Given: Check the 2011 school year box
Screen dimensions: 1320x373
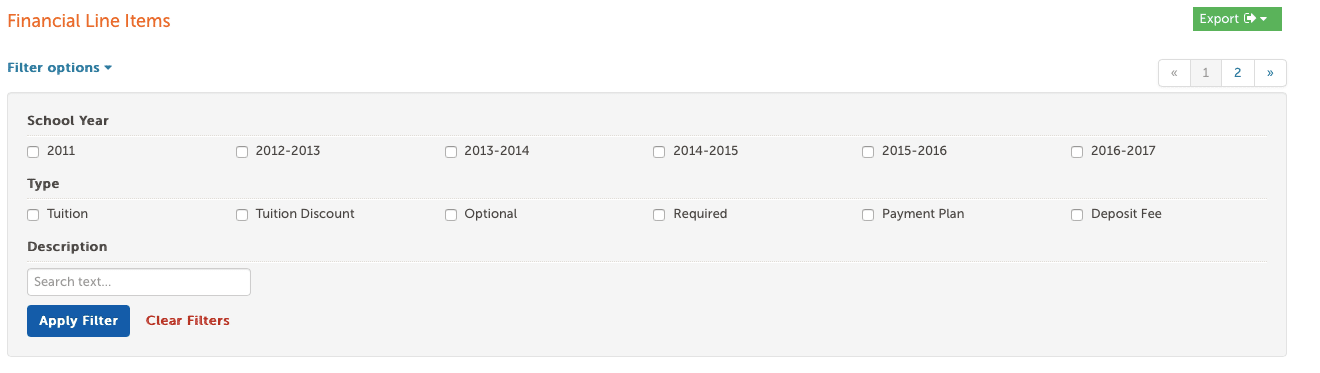Looking at the screenshot, I should [x=33, y=152].
